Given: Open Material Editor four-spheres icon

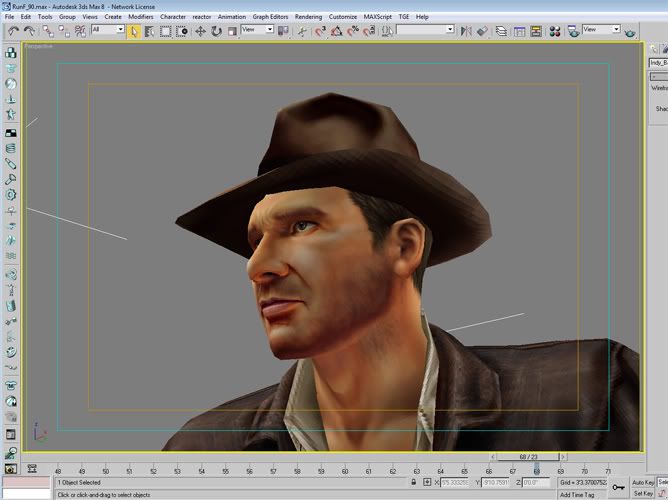Looking at the screenshot, I should pyautogui.click(x=555, y=31).
